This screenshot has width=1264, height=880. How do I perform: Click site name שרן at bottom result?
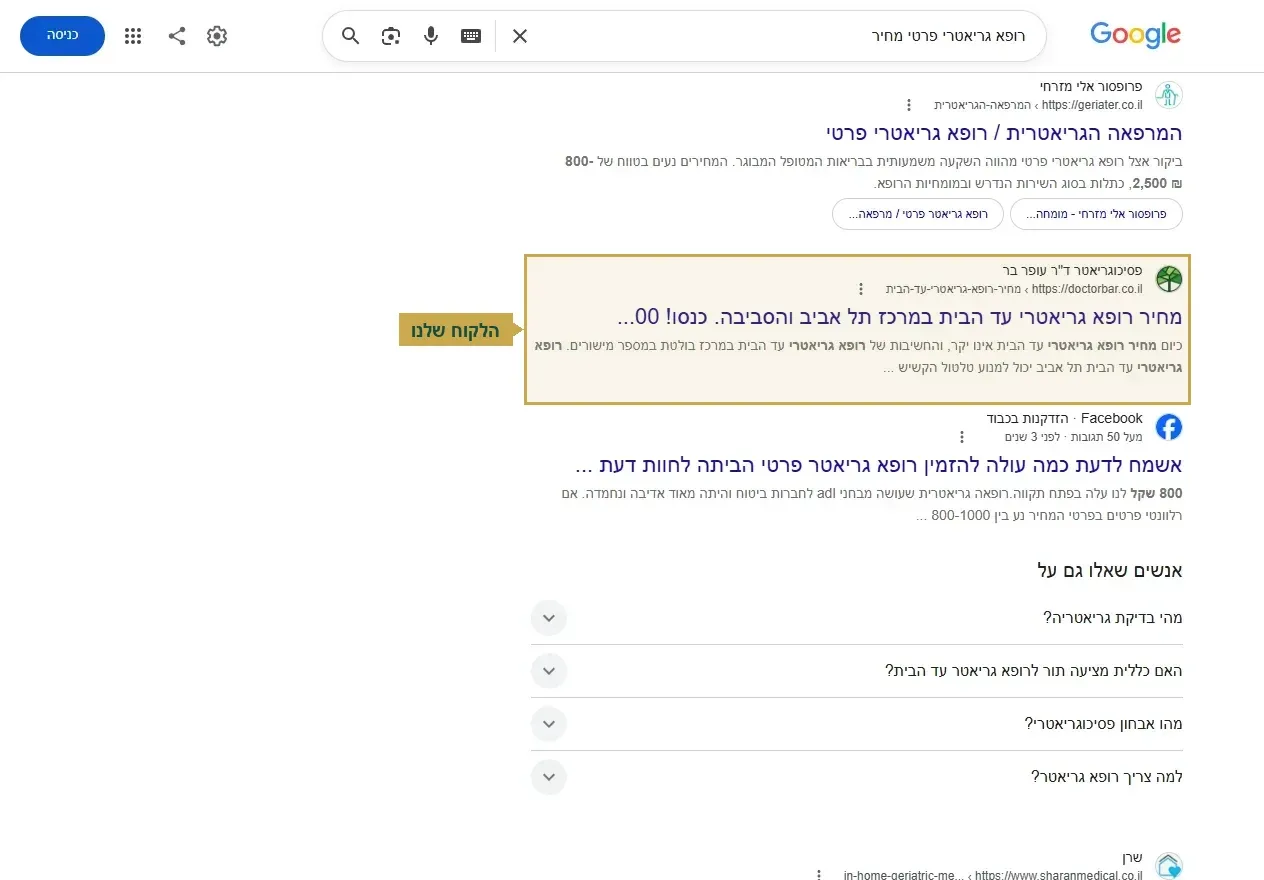click(x=1132, y=858)
